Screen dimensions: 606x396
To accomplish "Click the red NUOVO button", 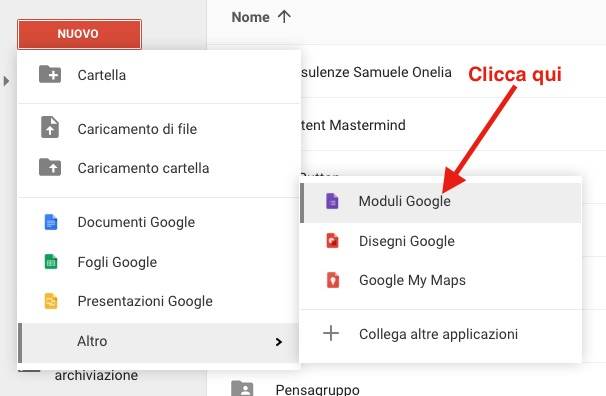I will (79, 34).
